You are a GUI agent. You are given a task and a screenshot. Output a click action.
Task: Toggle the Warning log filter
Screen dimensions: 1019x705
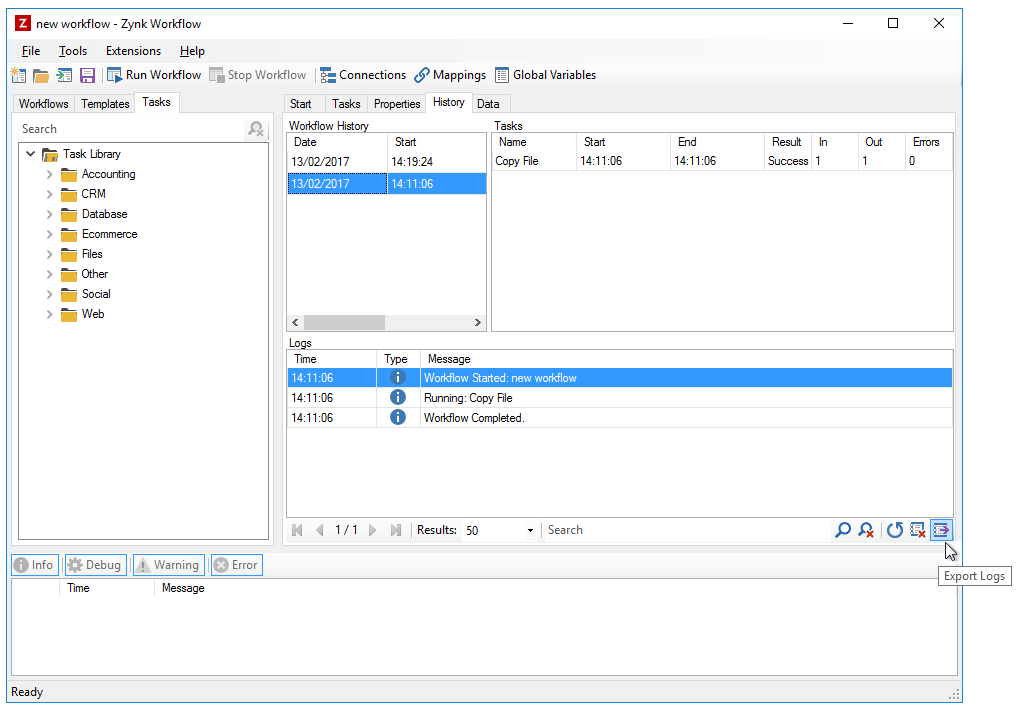[168, 565]
